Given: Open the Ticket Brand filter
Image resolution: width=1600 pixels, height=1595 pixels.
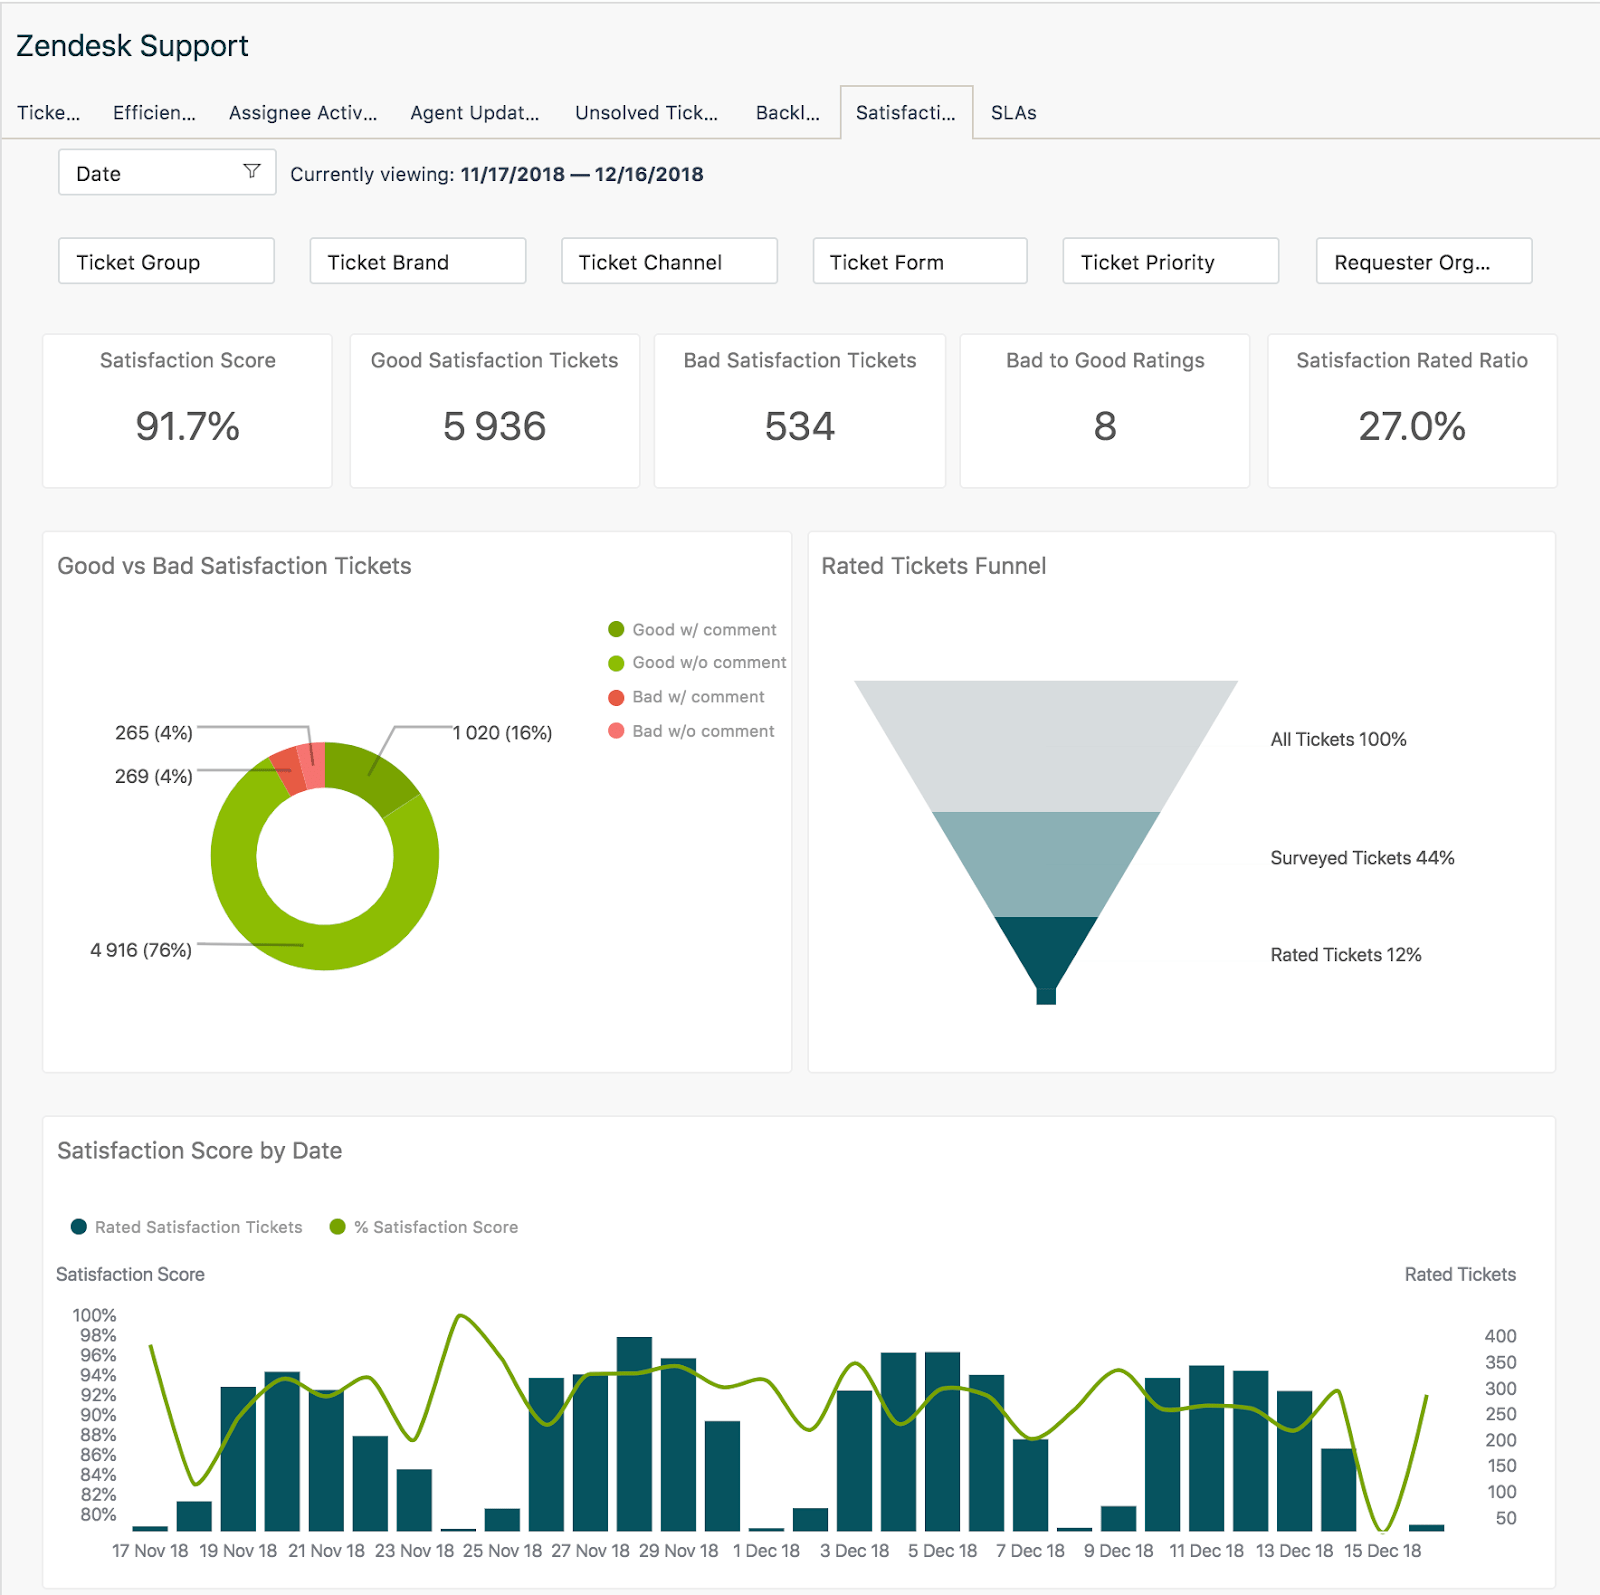Looking at the screenshot, I should click(418, 261).
